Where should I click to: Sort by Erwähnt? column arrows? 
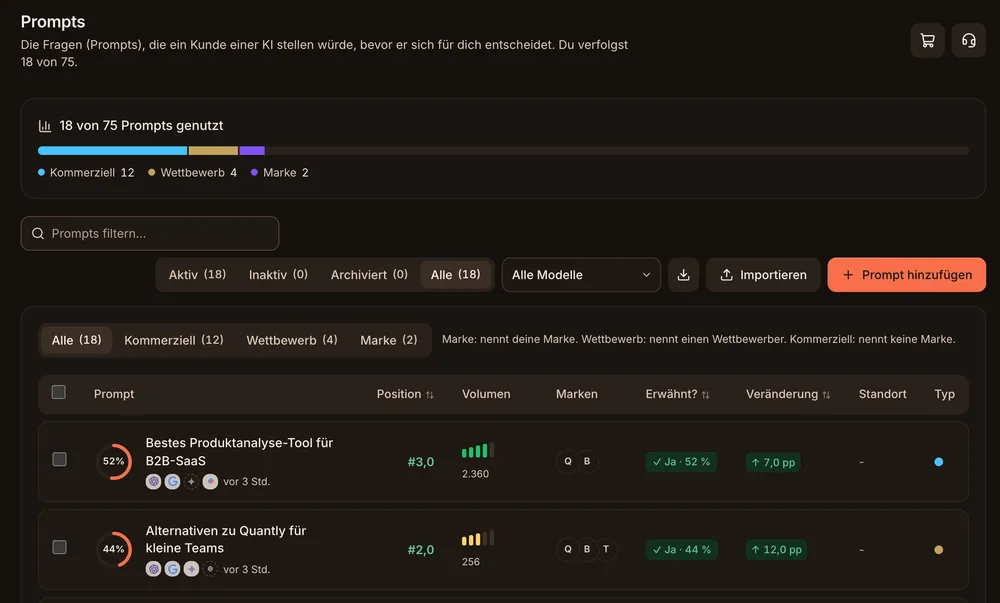point(705,395)
